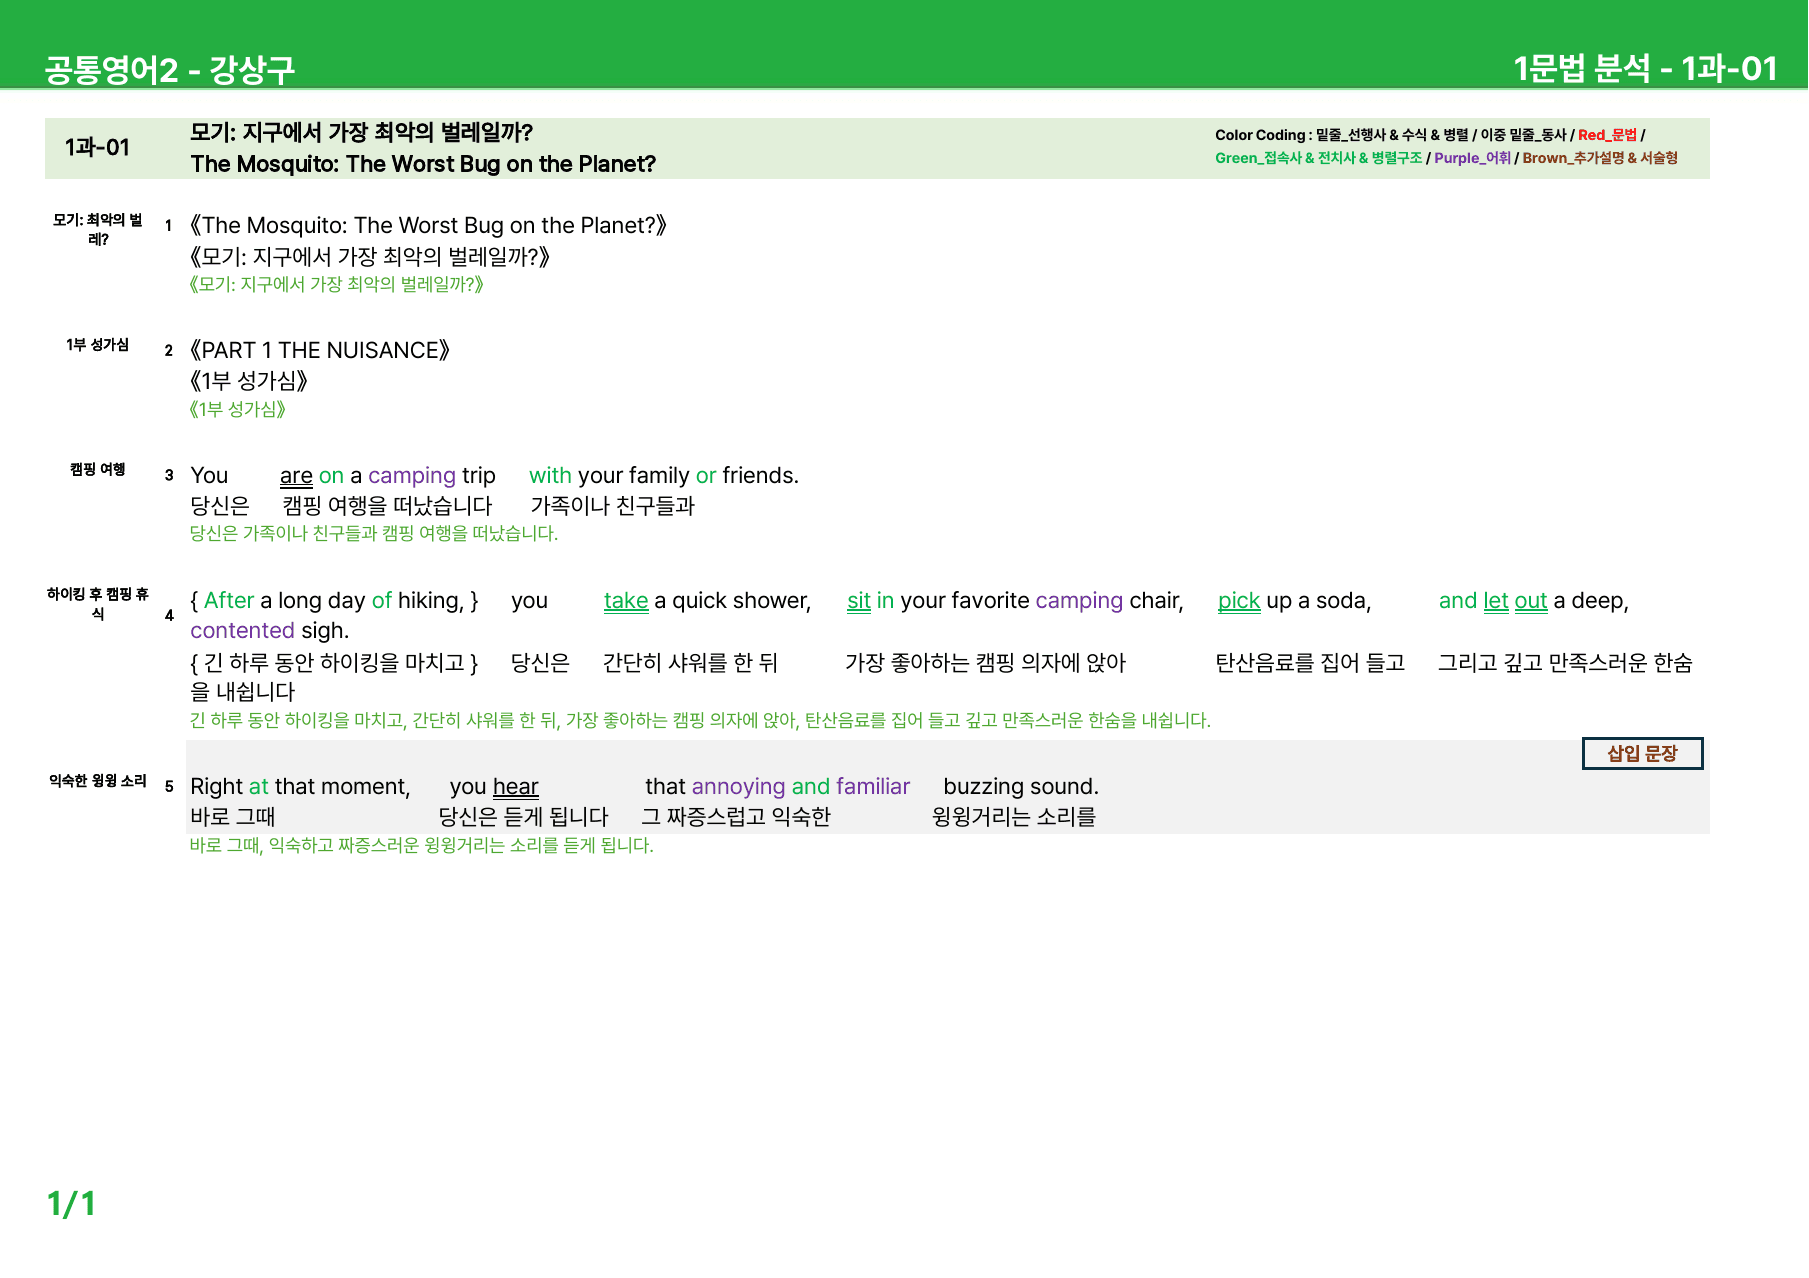Click the purple word 'contented'

point(242,631)
